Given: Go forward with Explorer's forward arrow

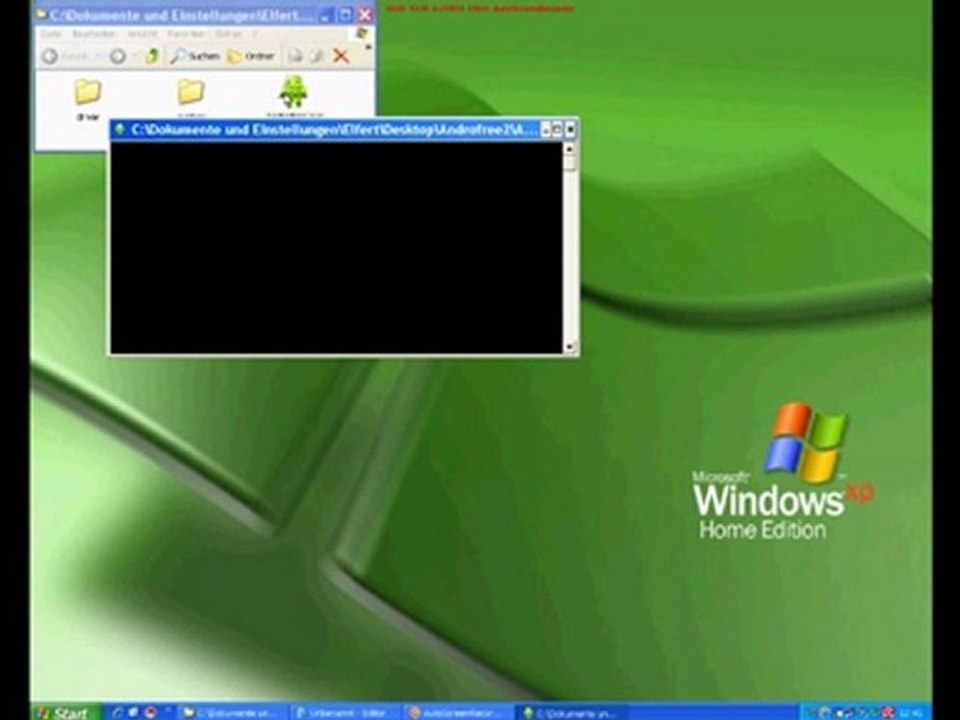Looking at the screenshot, I should pos(118,56).
